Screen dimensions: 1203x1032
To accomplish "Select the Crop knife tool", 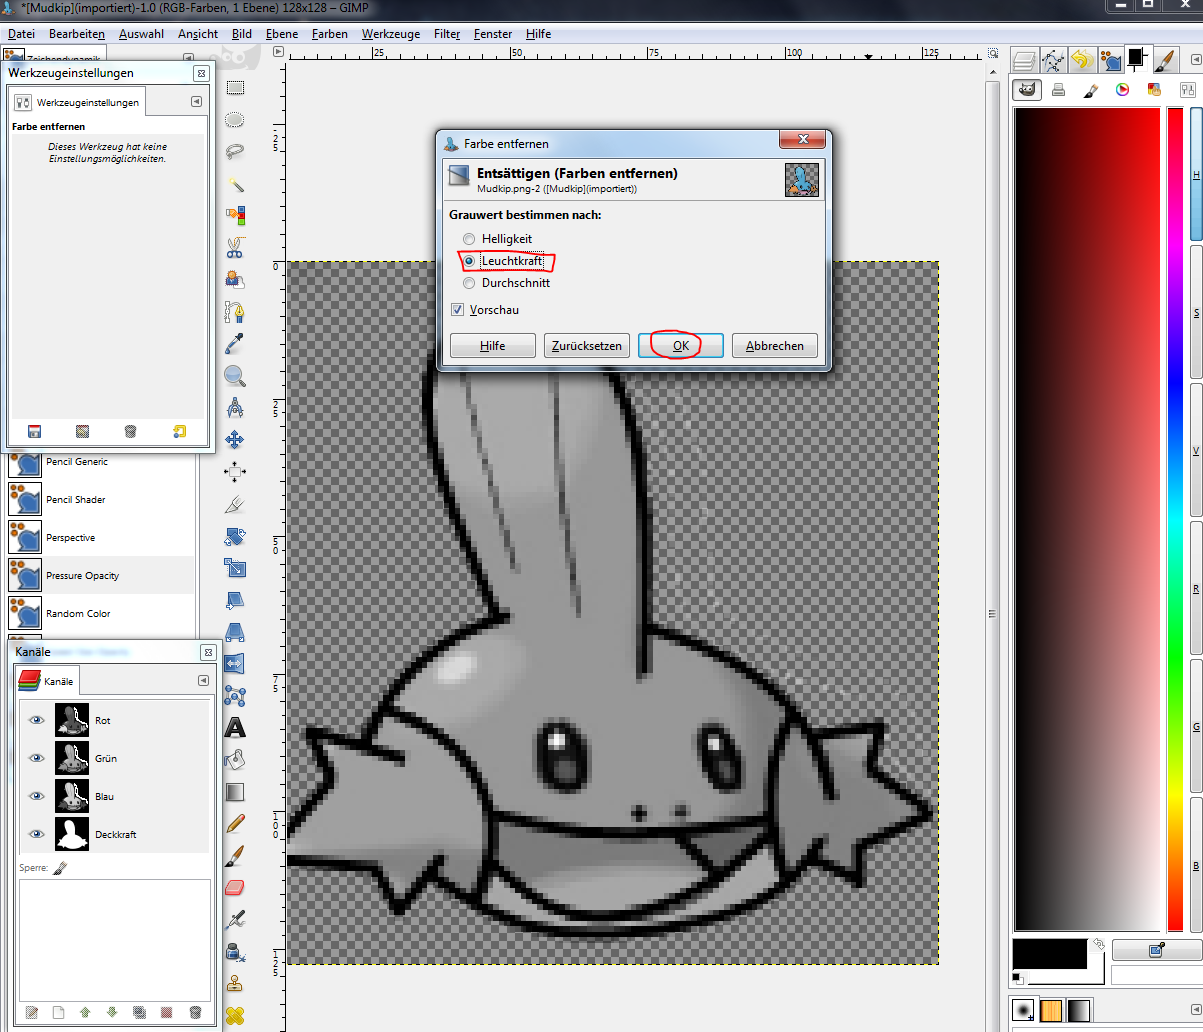I will tap(235, 504).
